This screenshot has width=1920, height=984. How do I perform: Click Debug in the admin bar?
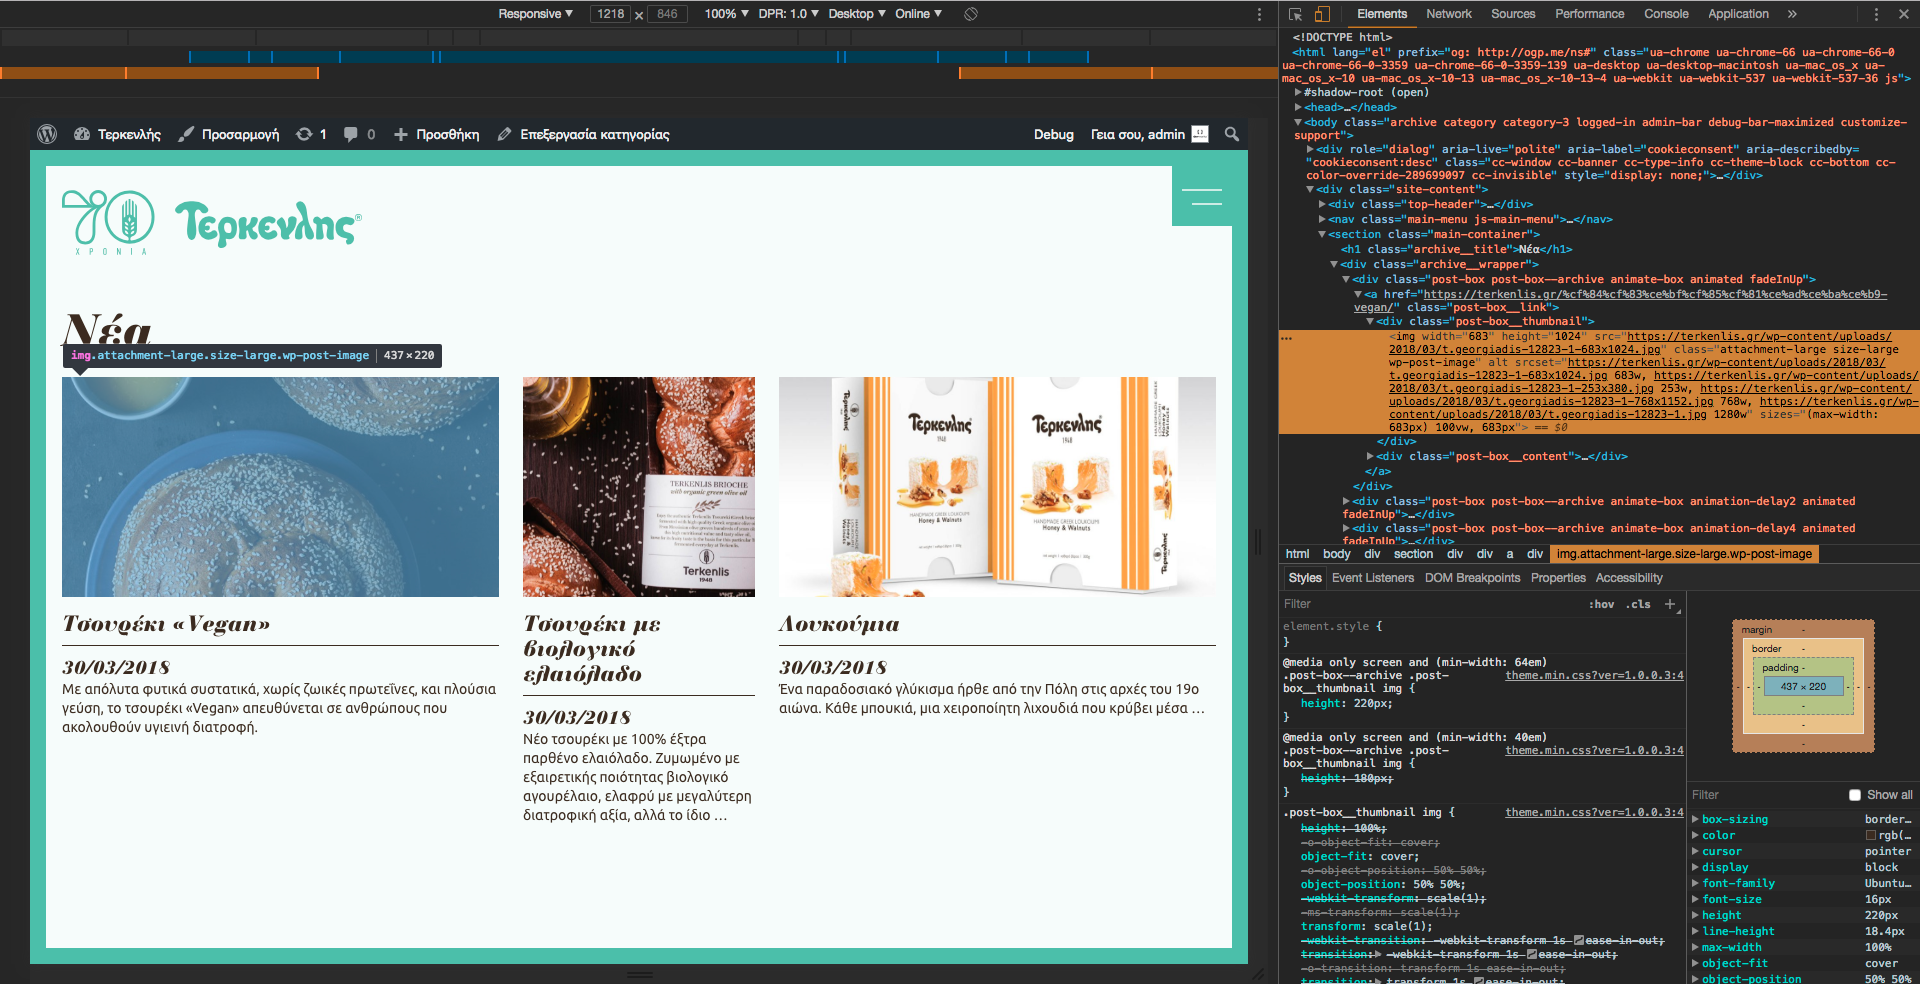[x=1054, y=134]
